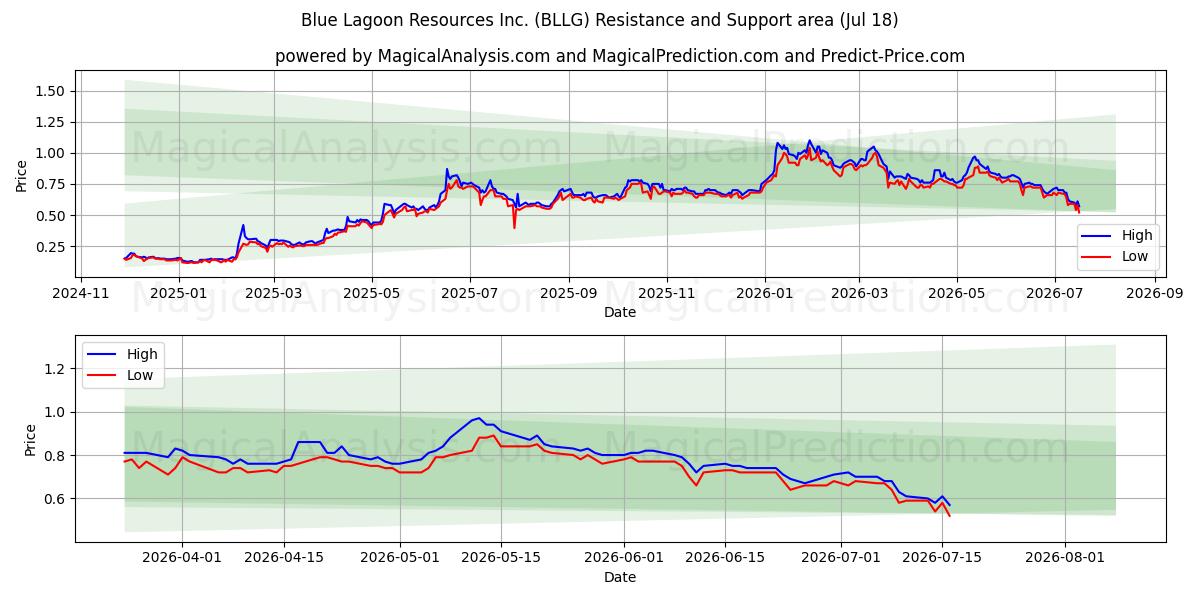Click the 2026-09 tick label on the top chart
The width and height of the screenshot is (1200, 600).
[x=1154, y=294]
